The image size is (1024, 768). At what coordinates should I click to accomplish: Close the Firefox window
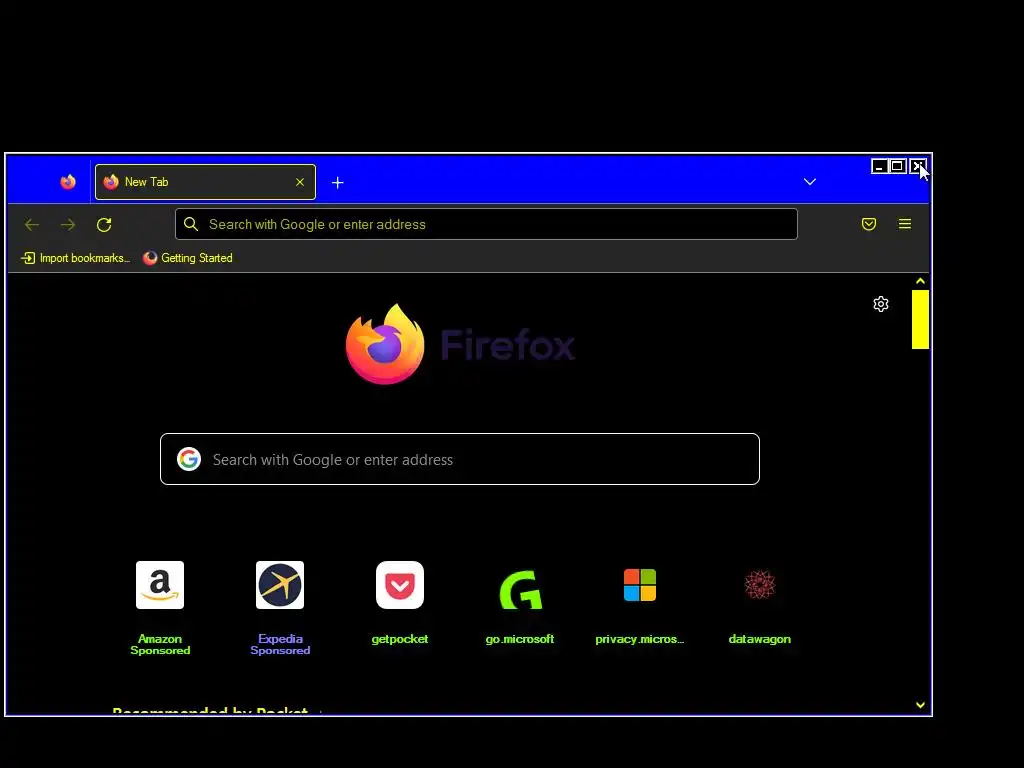[916, 167]
